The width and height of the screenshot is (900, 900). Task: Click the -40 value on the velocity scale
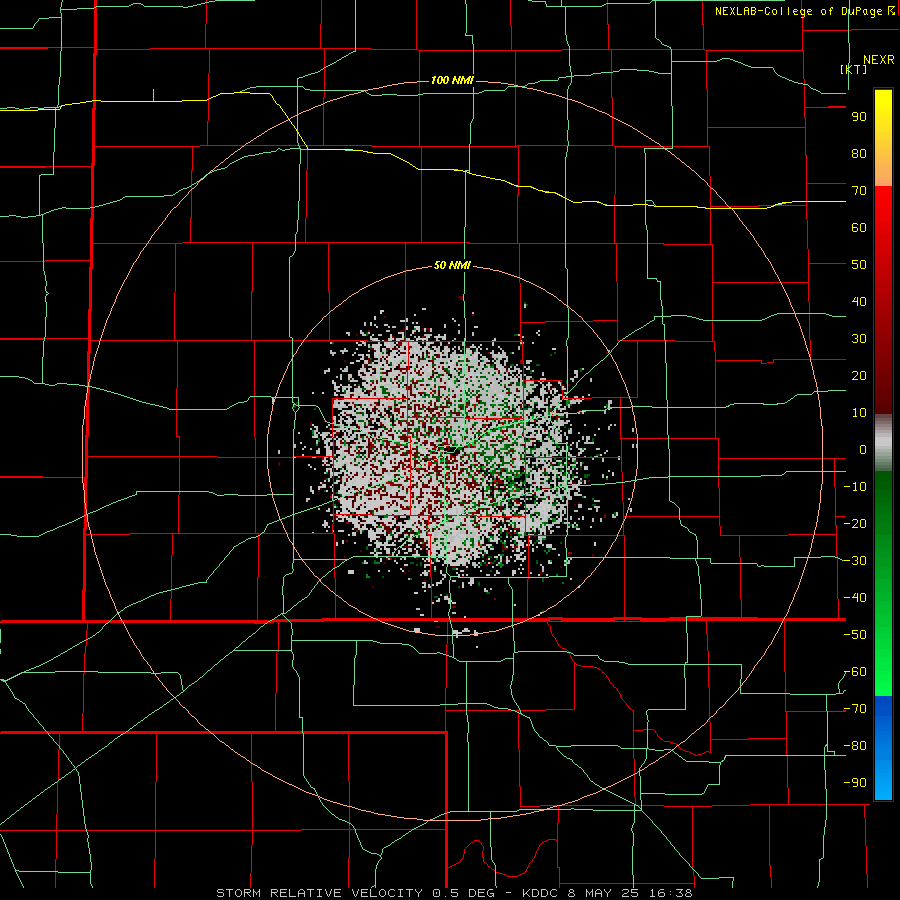point(855,598)
